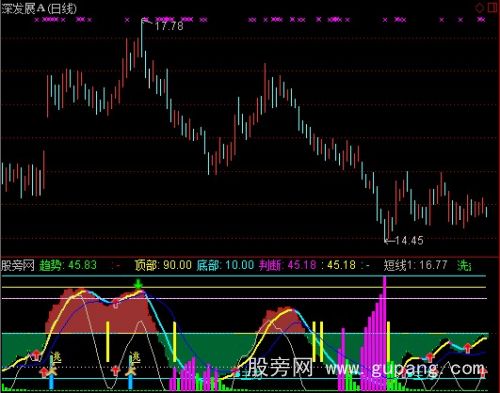Click the candlestick at the 17.78 peak
500x393 pixels.
pos(142,37)
